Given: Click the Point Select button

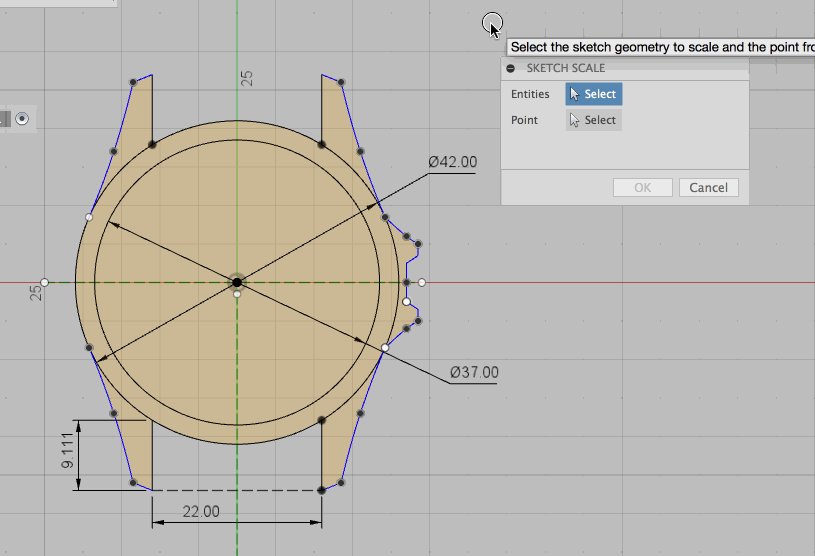Looking at the screenshot, I should [x=593, y=120].
